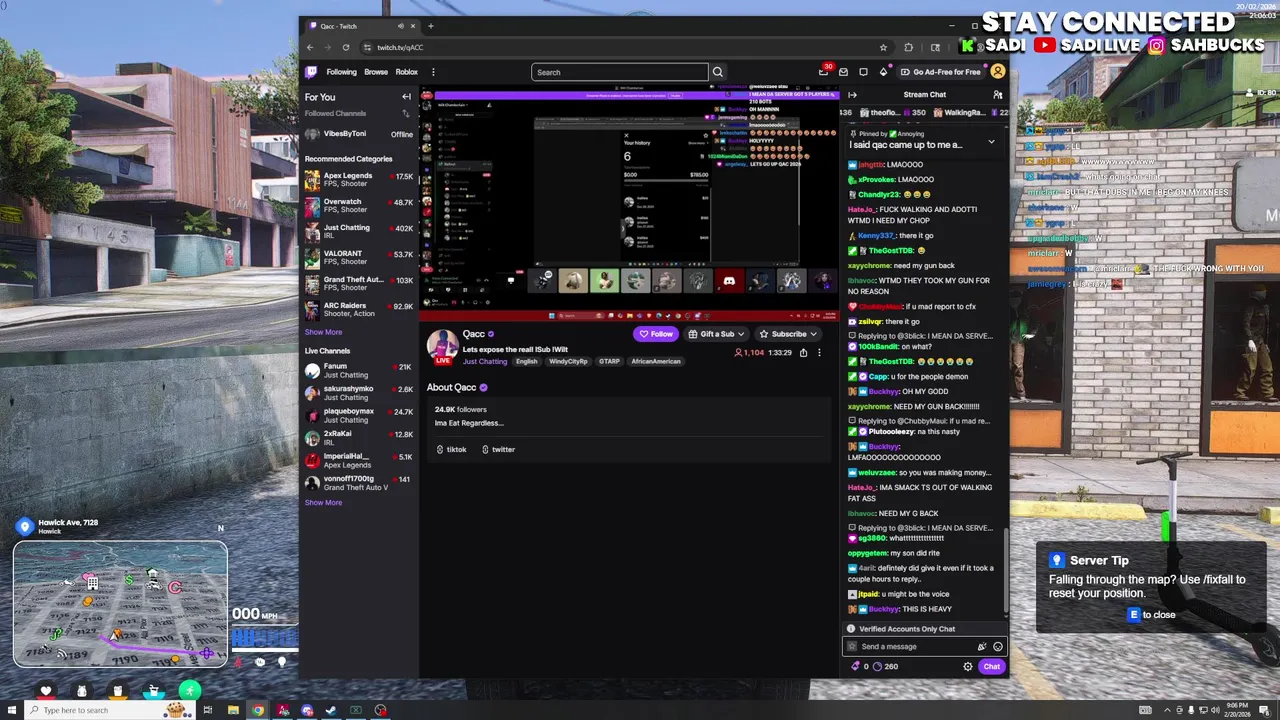This screenshot has width=1280, height=720.
Task: Open Overwatch category in sidebar
Action: (359, 206)
